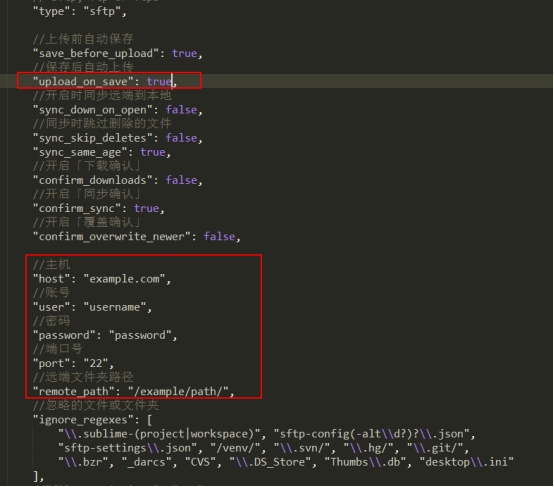Image resolution: width=554 pixels, height=487 pixels.
Task: Click the "save_before_upload" true value
Action: (184, 53)
